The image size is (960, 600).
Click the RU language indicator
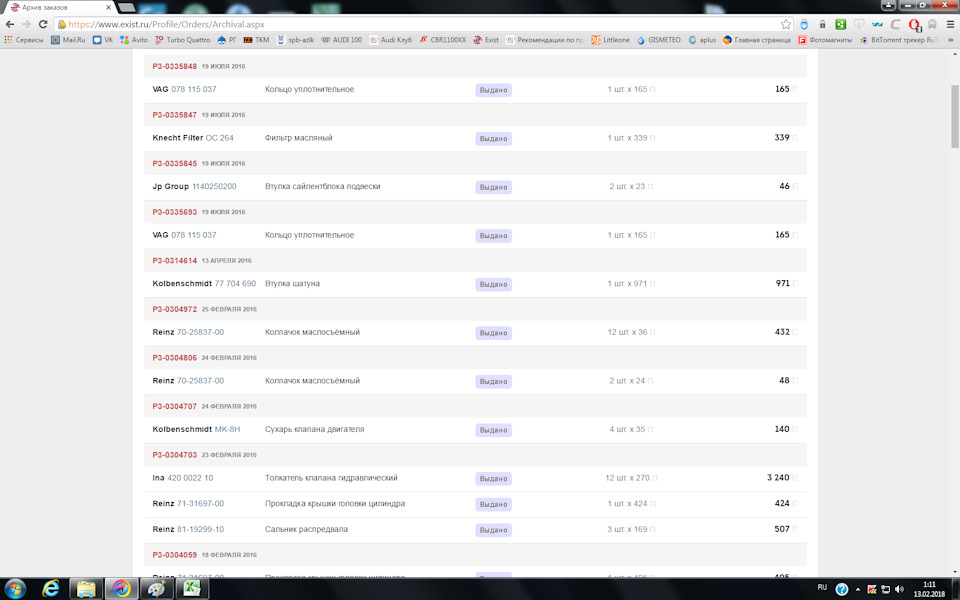pyautogui.click(x=822, y=587)
